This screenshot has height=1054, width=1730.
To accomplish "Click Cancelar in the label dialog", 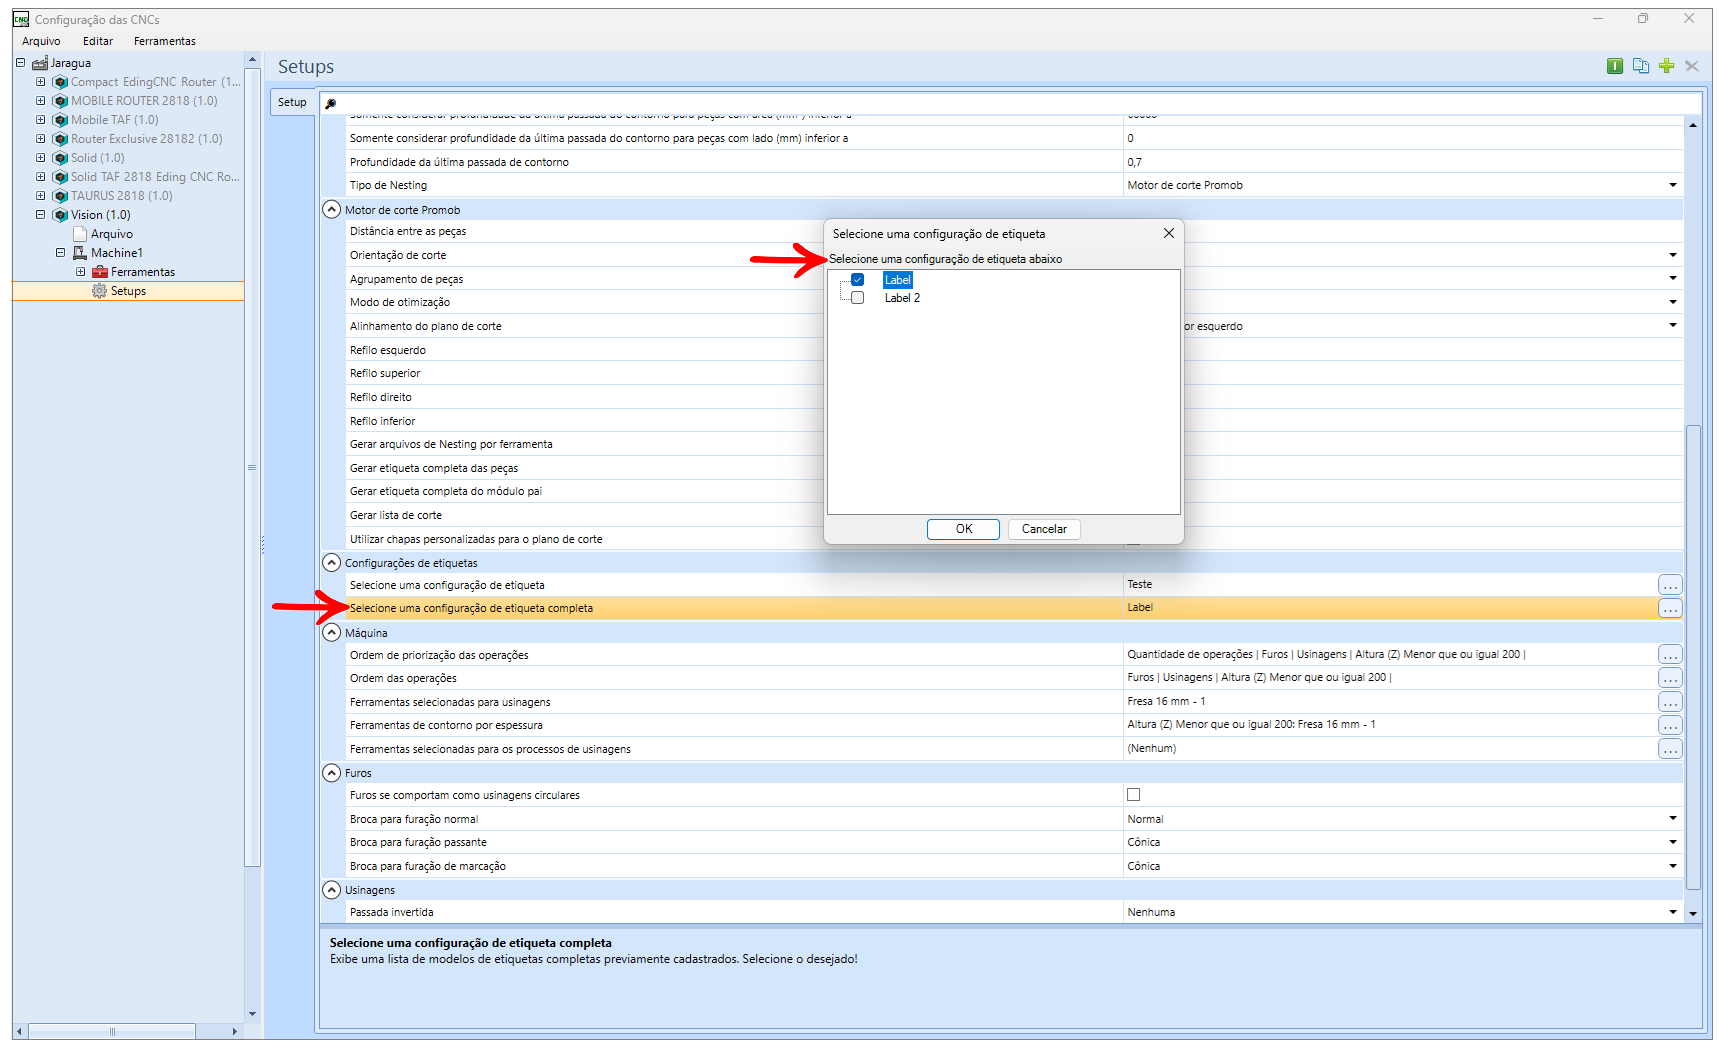I will click(x=1044, y=529).
